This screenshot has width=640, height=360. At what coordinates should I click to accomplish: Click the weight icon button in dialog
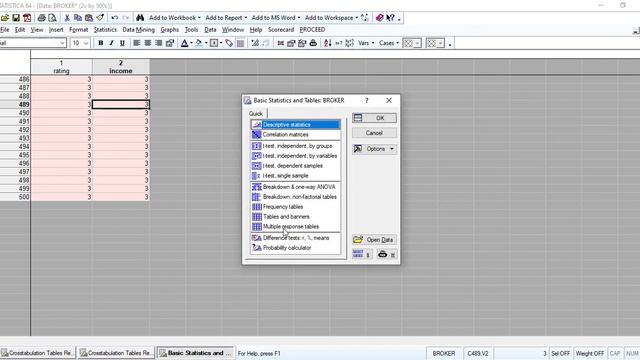click(386, 254)
